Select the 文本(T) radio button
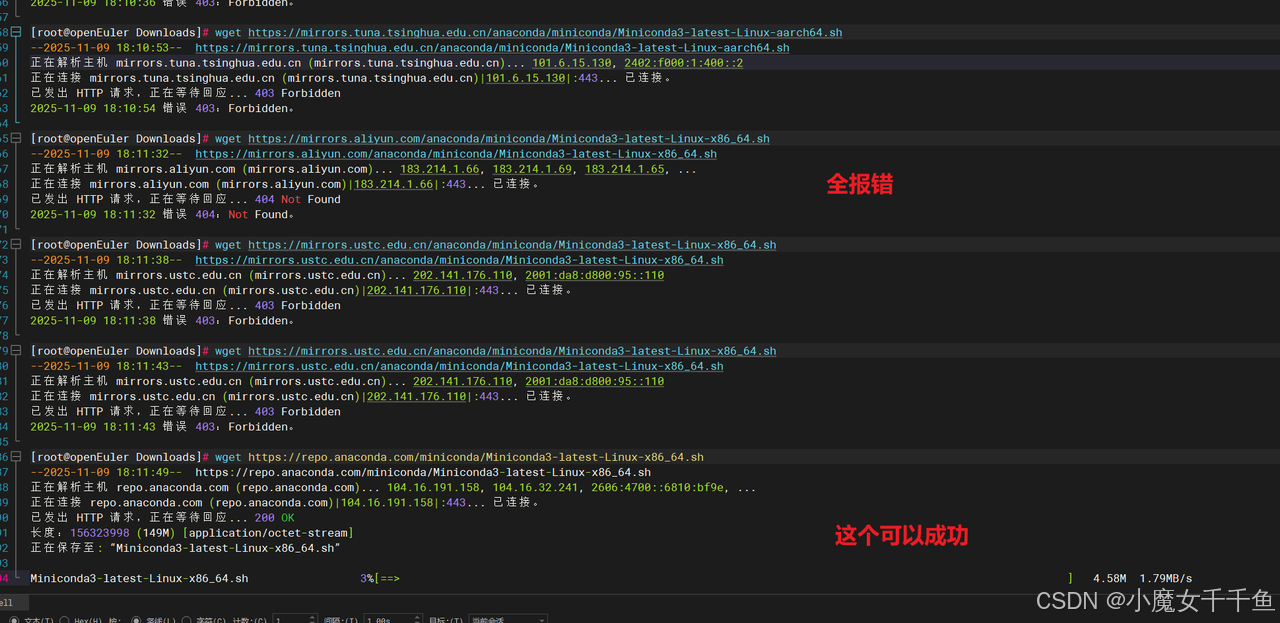 tap(14, 620)
